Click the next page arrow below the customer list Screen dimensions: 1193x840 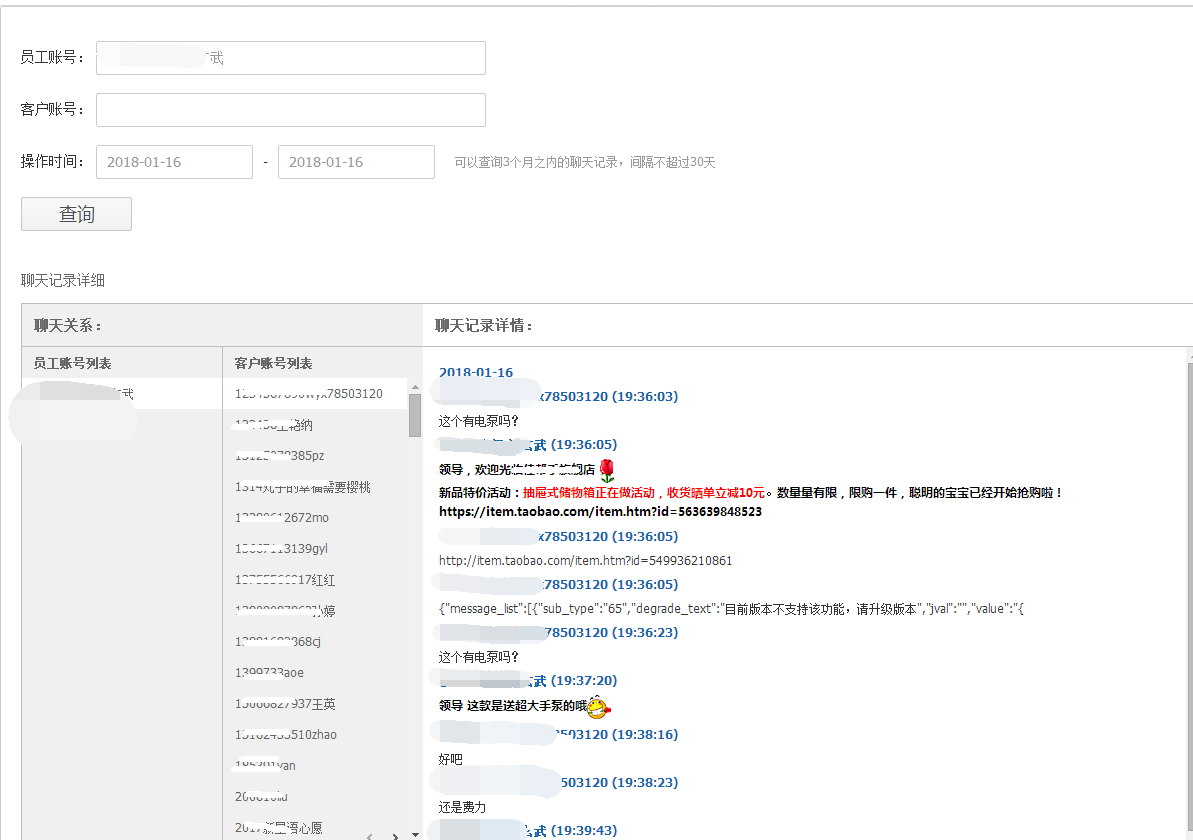point(394,835)
